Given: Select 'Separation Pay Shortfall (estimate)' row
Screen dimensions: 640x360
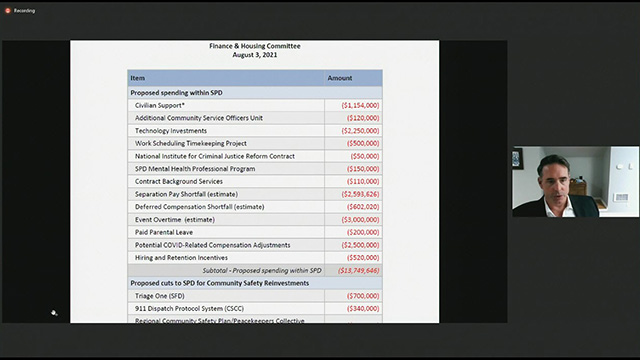Looking at the screenshot, I should (255, 194).
